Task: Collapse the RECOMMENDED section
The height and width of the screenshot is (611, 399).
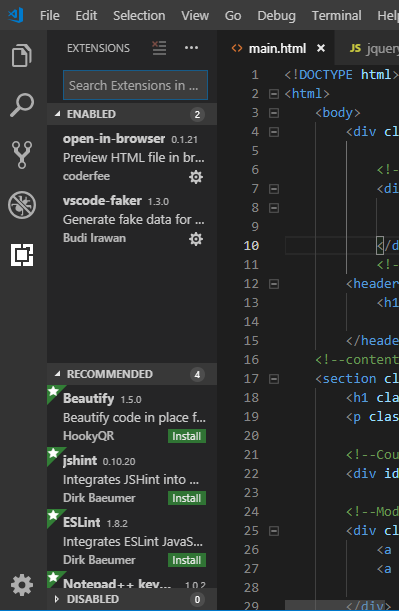Action: [x=58, y=374]
